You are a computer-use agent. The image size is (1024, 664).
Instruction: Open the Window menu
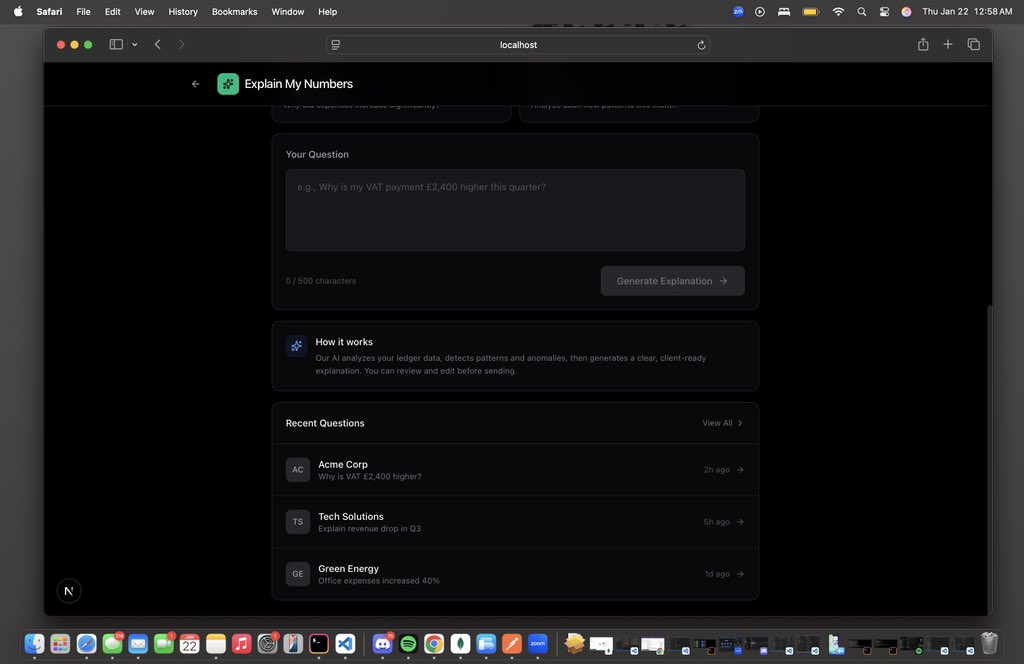[x=288, y=12]
